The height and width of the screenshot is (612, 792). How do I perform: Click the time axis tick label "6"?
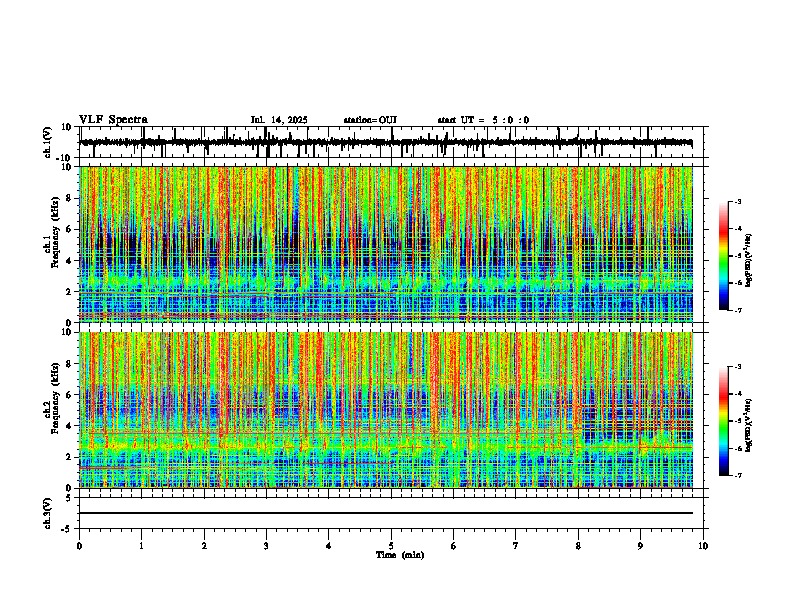454,546
